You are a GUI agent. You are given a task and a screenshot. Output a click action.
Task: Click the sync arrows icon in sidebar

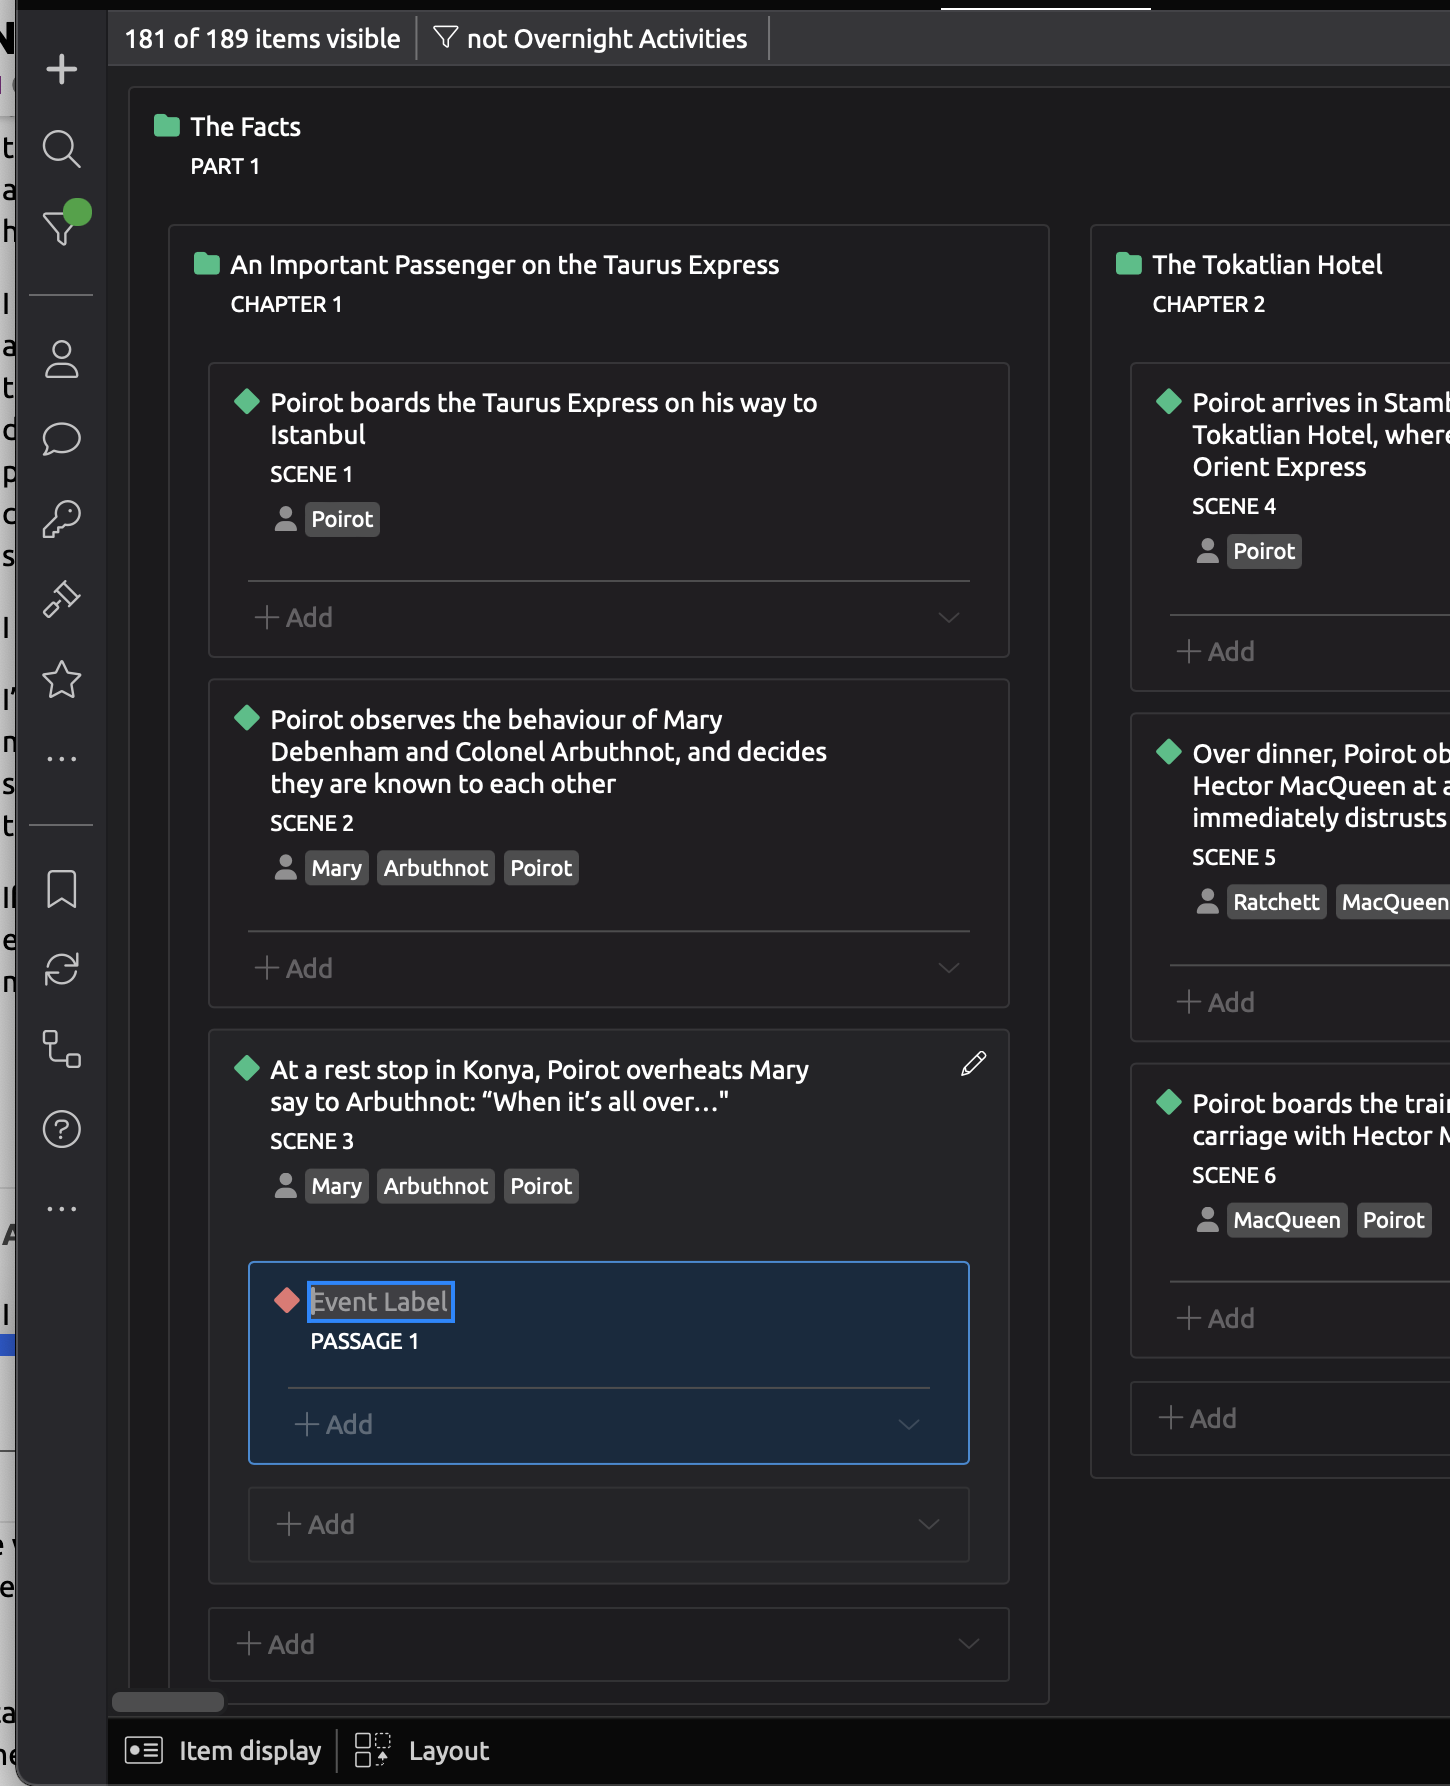click(61, 969)
